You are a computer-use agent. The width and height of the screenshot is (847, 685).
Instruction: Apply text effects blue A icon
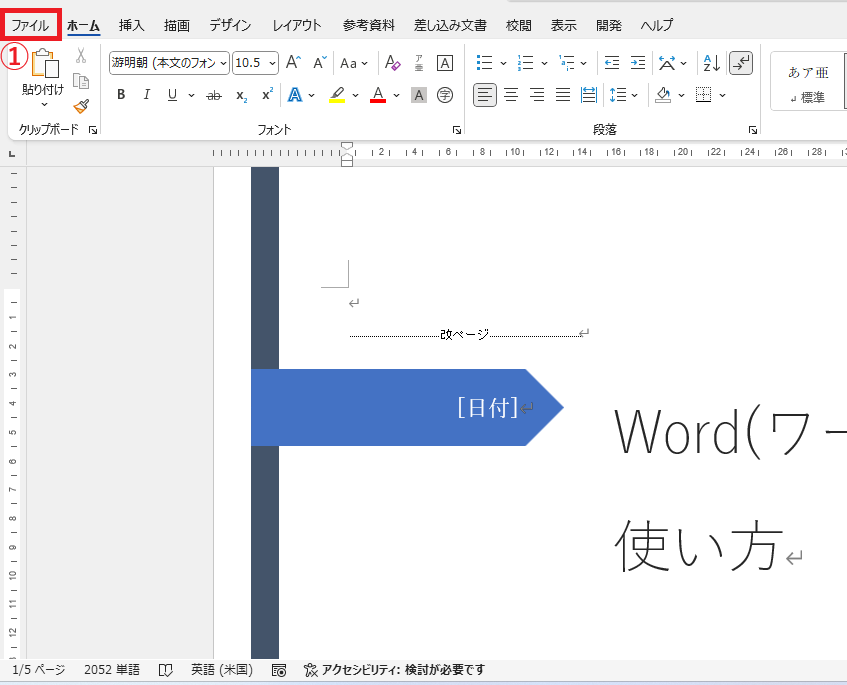pyautogui.click(x=295, y=95)
